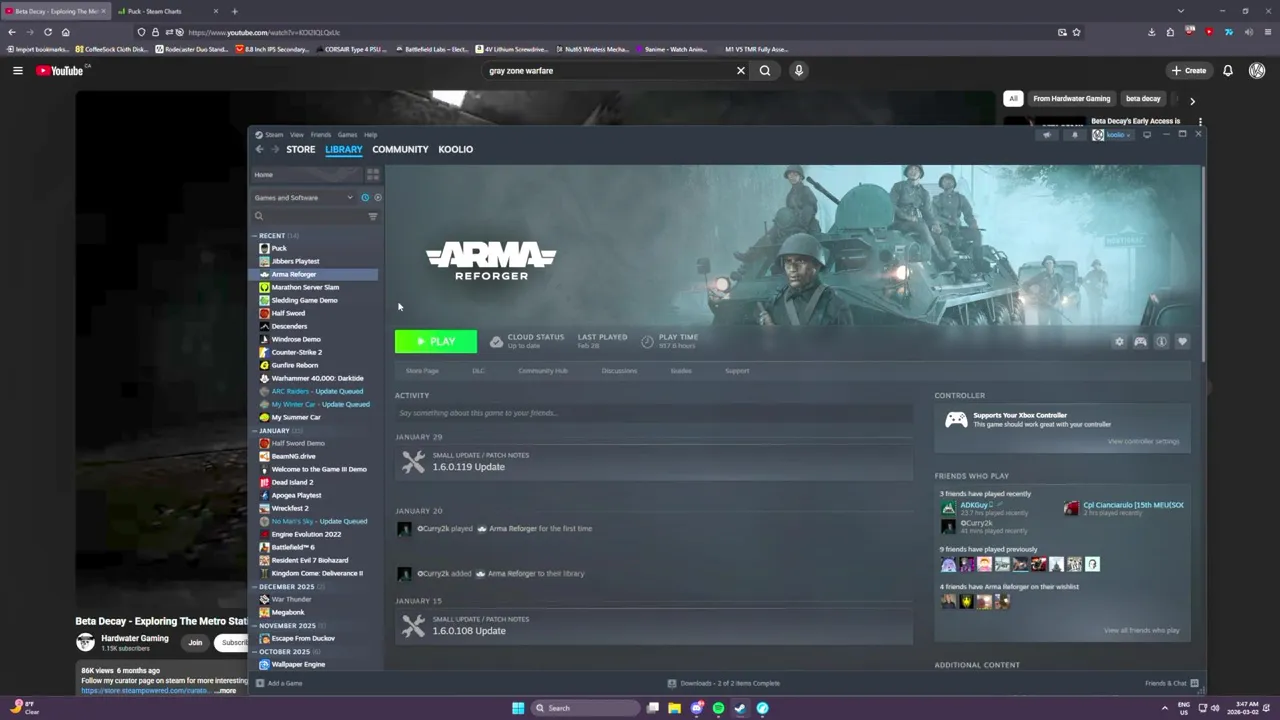Open Spotify from Windows taskbar
This screenshot has height=720, width=1280.
[x=718, y=708]
